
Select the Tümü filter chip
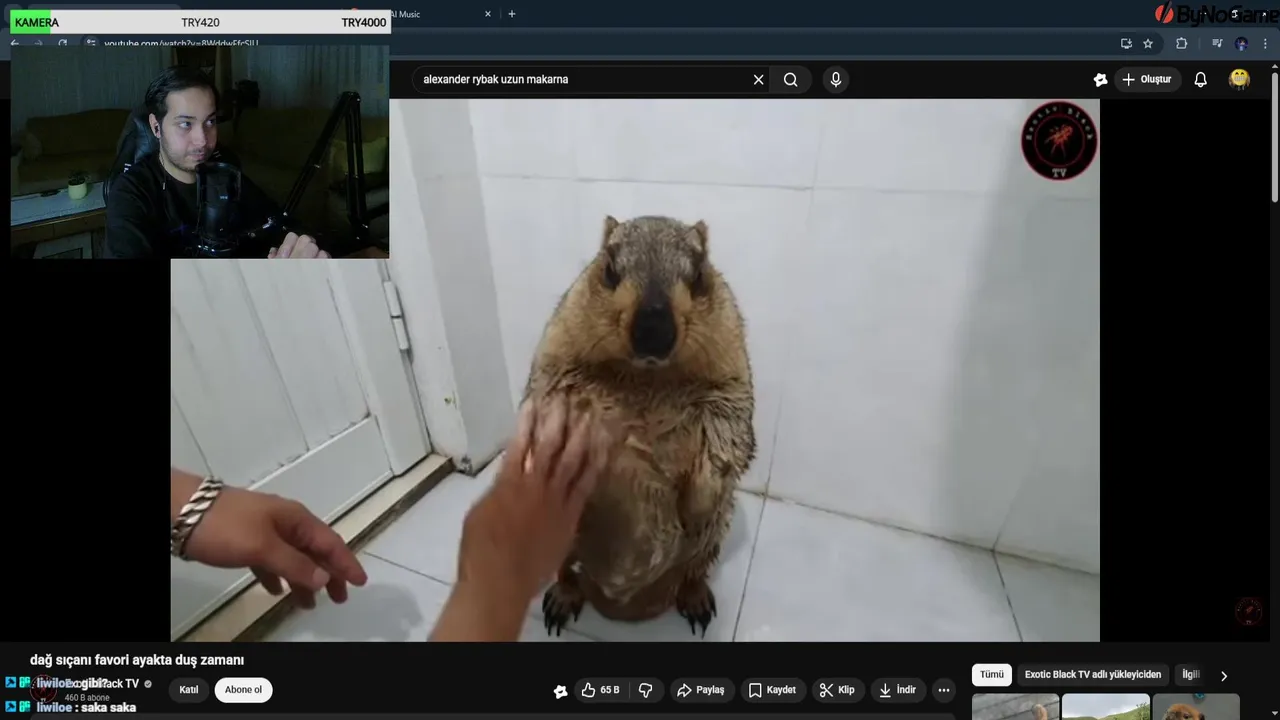[992, 675]
